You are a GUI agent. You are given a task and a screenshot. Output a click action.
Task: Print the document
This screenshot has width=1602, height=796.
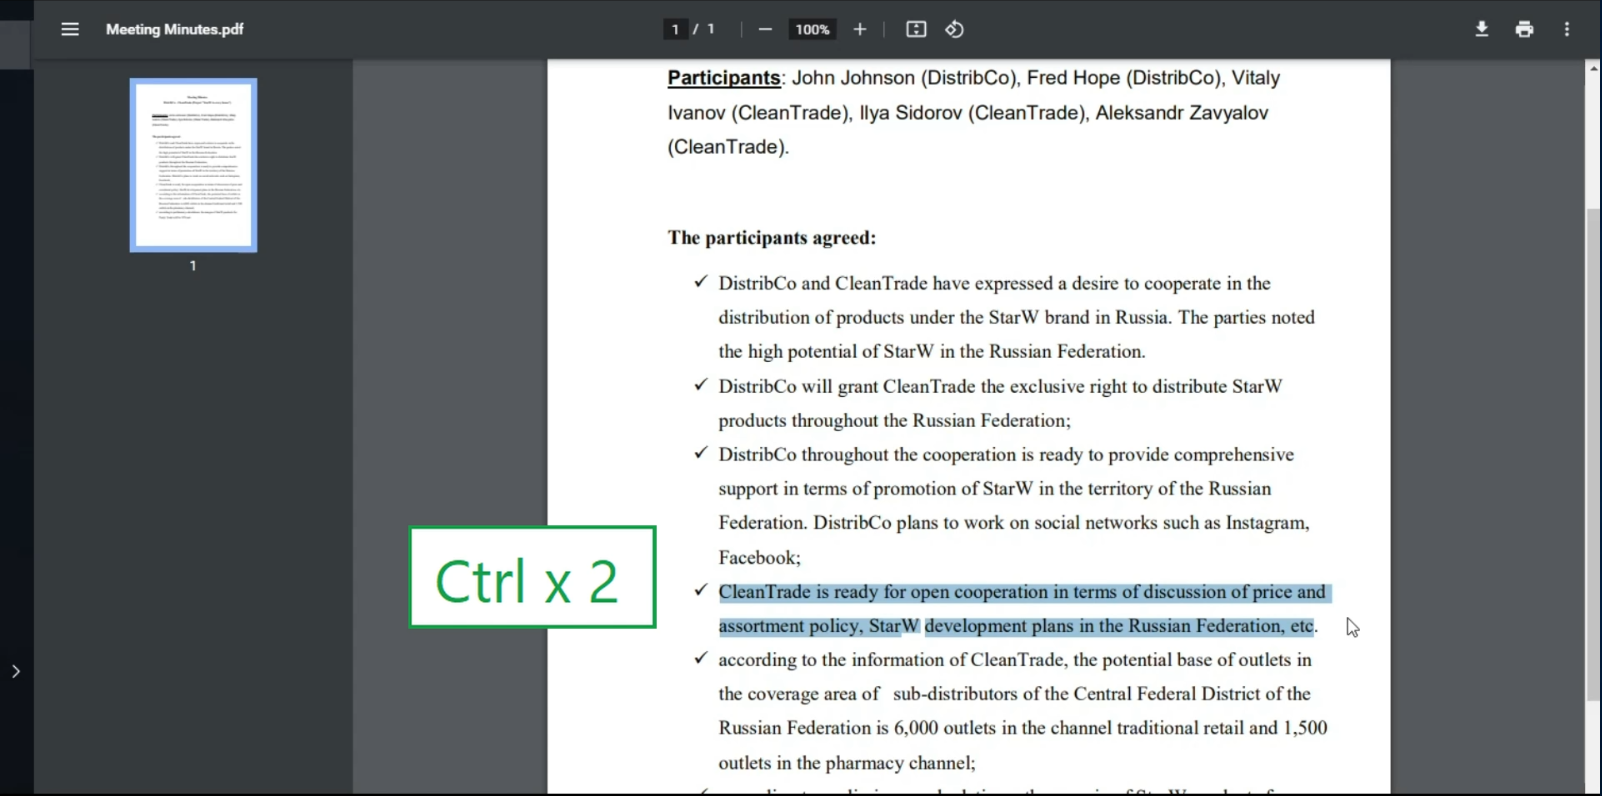(x=1524, y=29)
